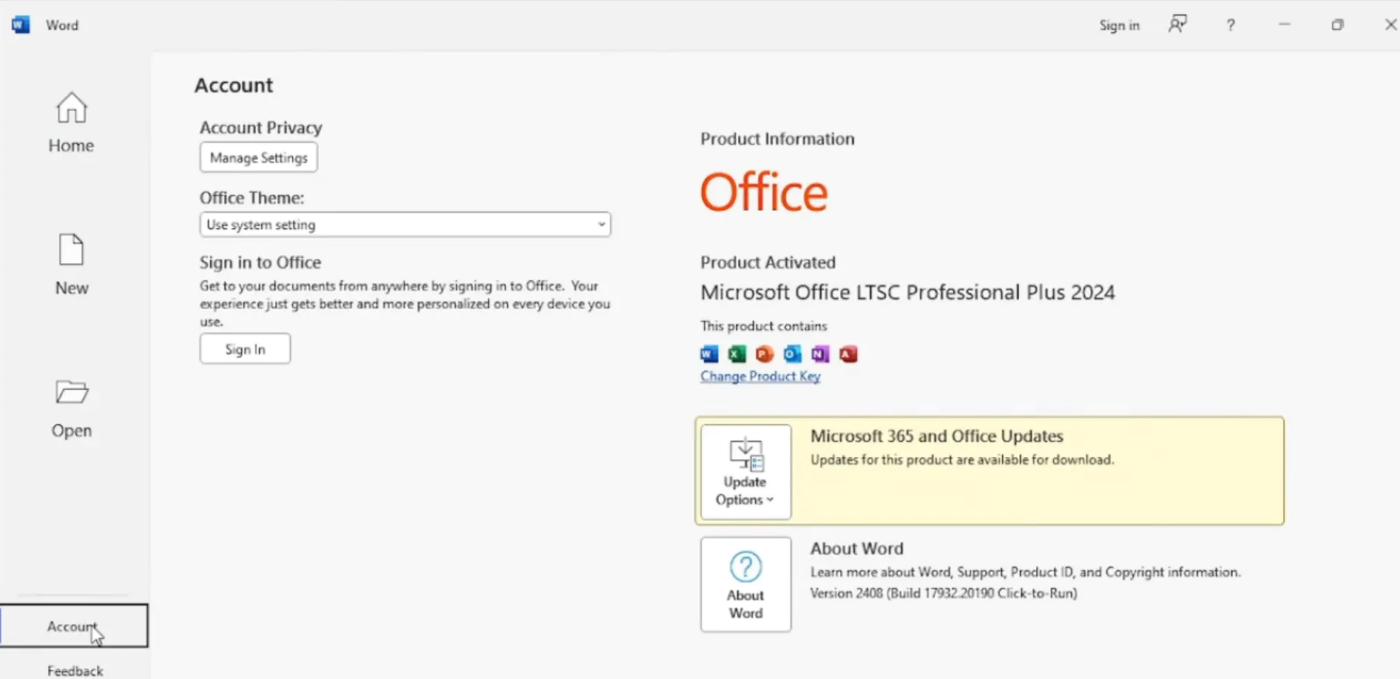Click the Word logo in title bar
Viewport: 1400px width, 679px height.
(21, 25)
